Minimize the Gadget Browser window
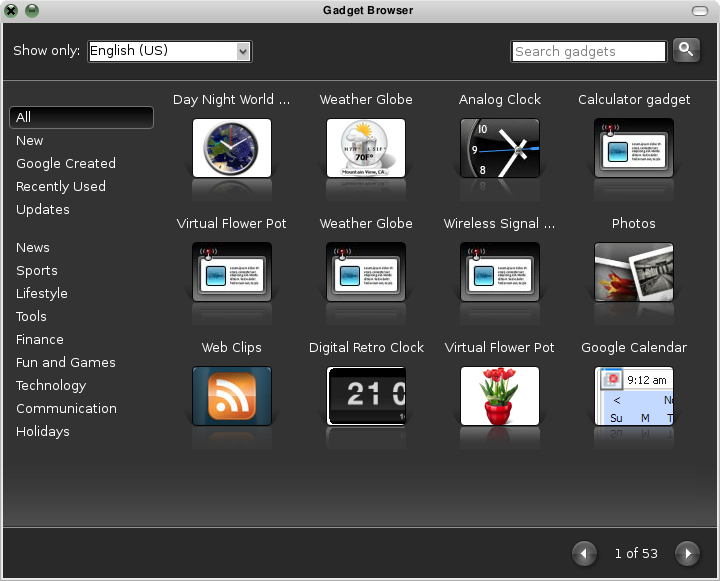The image size is (720, 581). (x=32, y=10)
